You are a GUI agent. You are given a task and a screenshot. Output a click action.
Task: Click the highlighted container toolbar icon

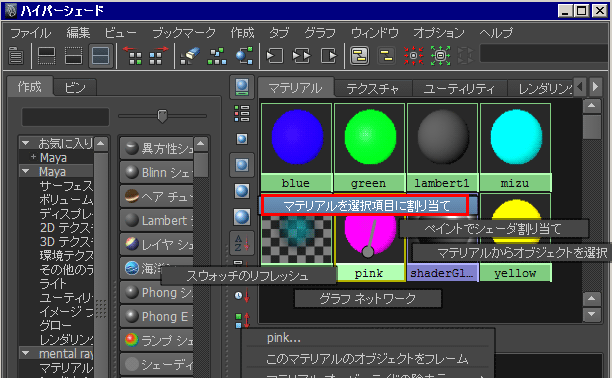(x=359, y=56)
